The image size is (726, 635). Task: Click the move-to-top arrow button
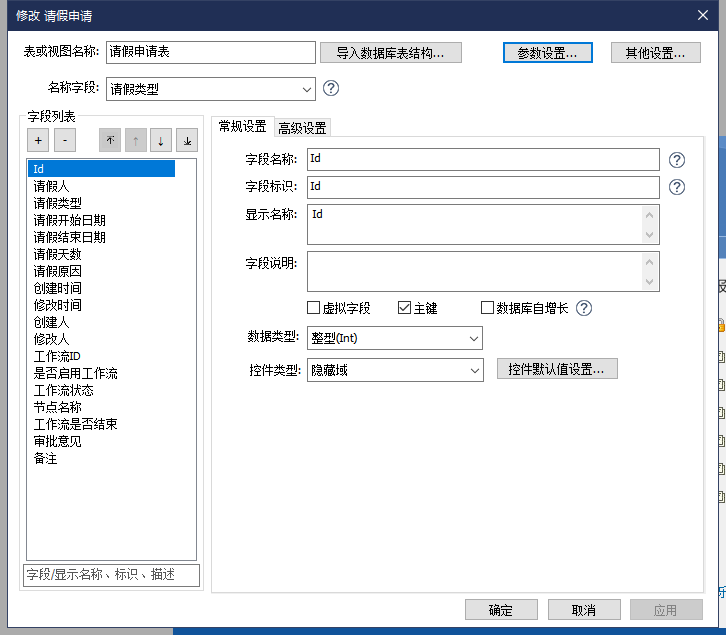[110, 141]
